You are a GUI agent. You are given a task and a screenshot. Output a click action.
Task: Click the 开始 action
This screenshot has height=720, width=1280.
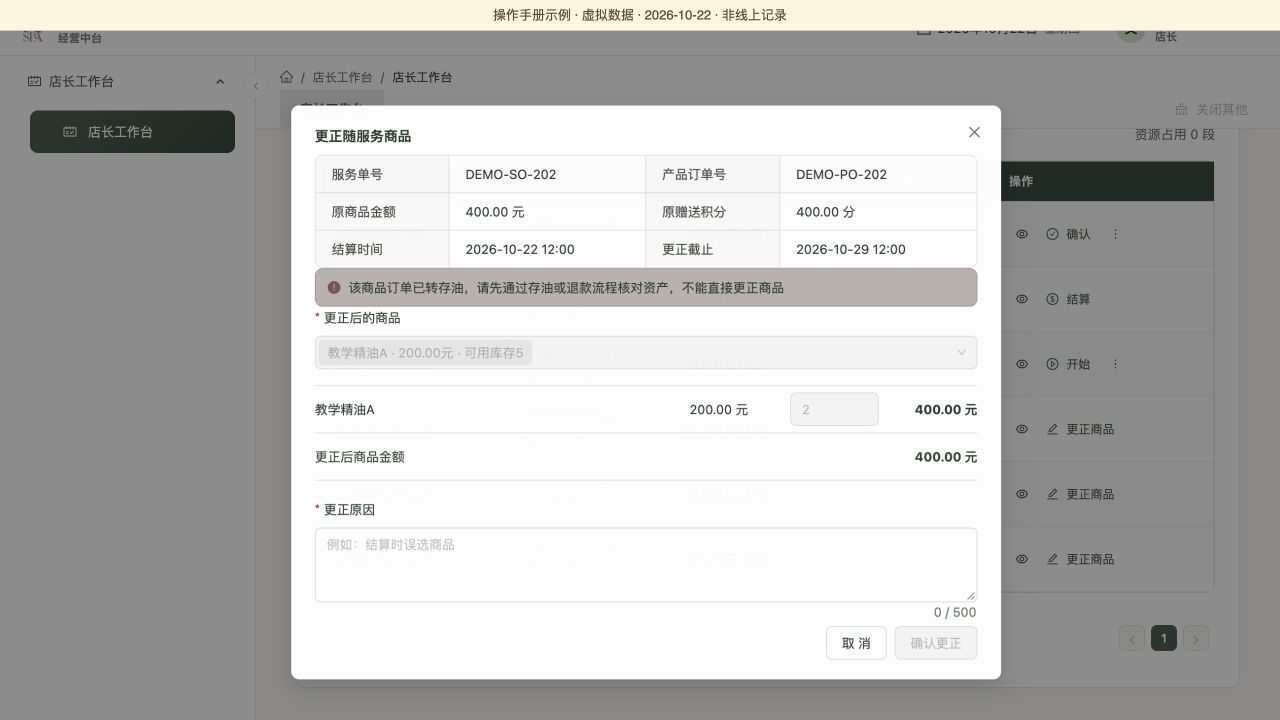click(1068, 364)
